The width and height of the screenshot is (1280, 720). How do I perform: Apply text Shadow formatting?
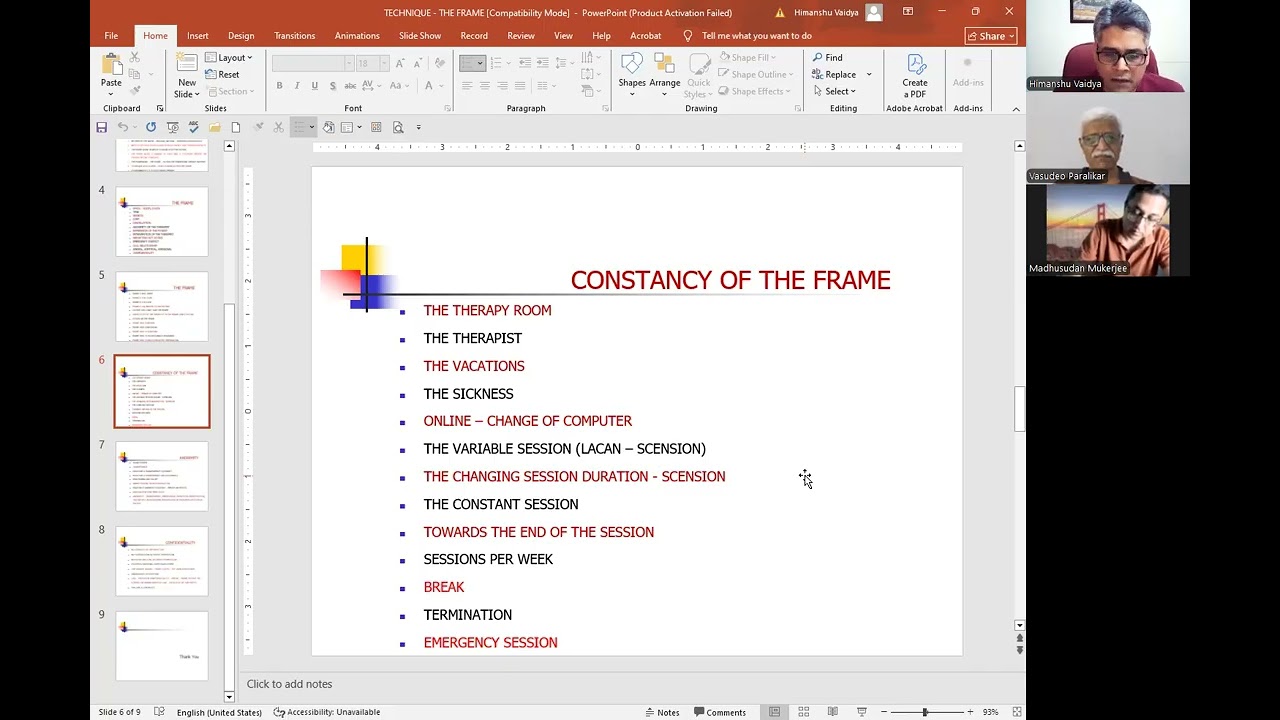pyautogui.click(x=333, y=86)
